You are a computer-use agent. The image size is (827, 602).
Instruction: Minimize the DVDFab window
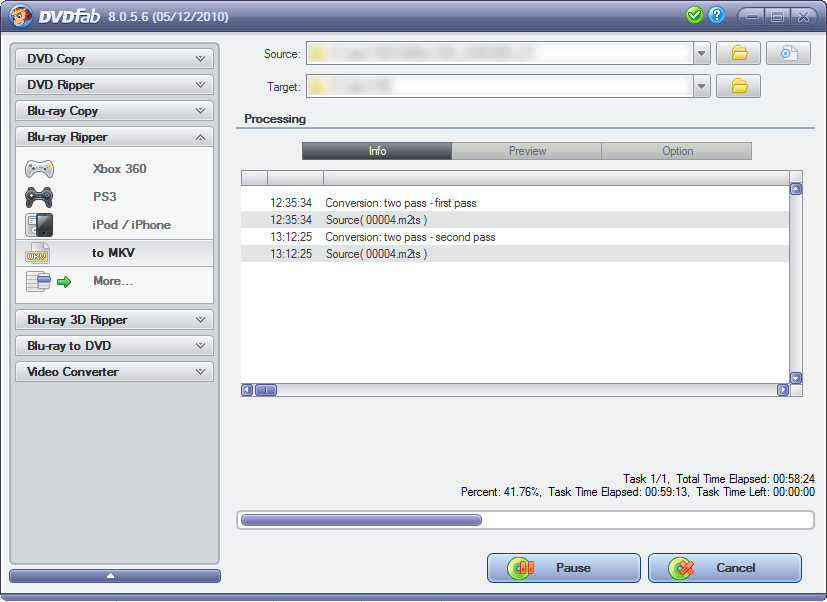pyautogui.click(x=751, y=16)
